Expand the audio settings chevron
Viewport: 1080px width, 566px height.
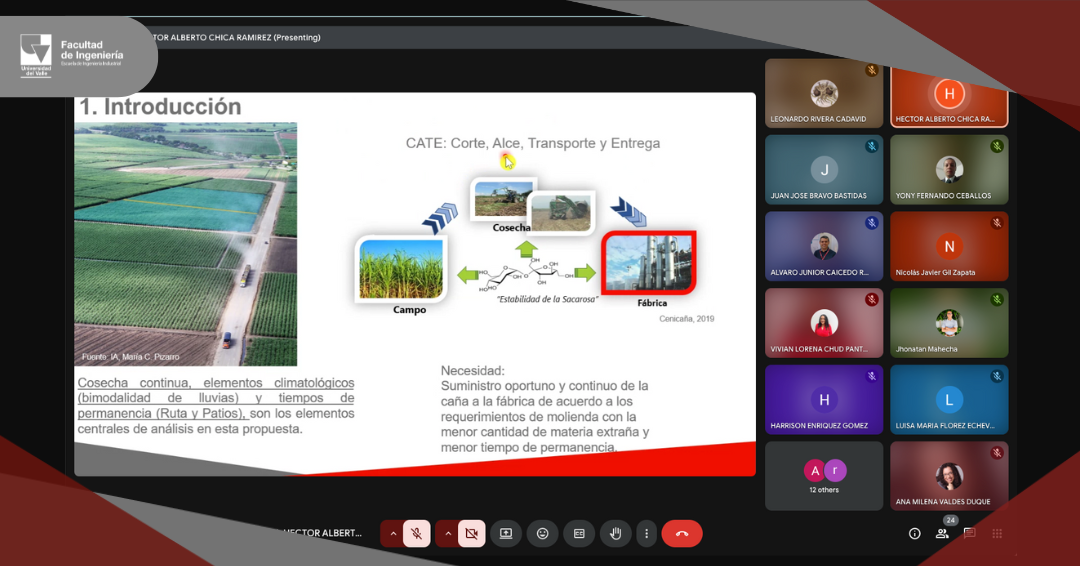392,534
